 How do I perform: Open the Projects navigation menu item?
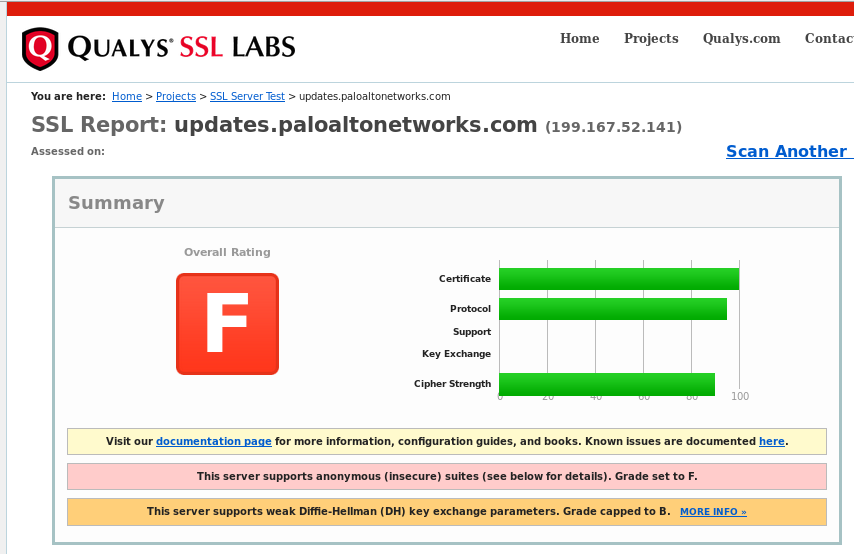click(651, 39)
